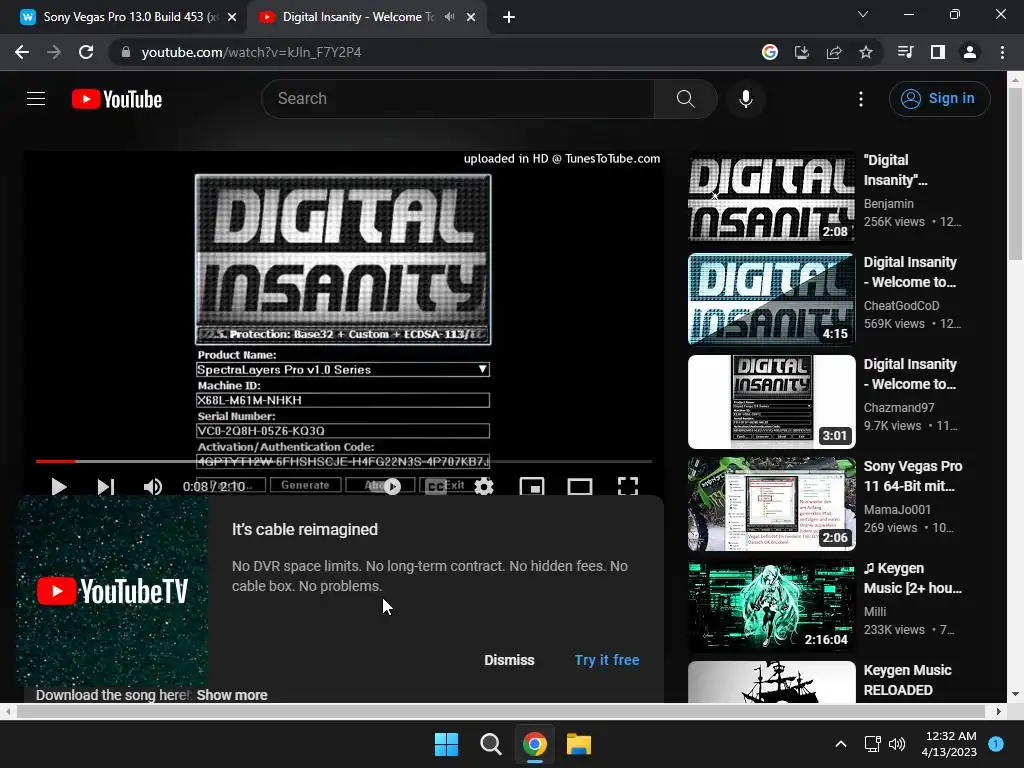Open the Chrome profile icon

[970, 52]
